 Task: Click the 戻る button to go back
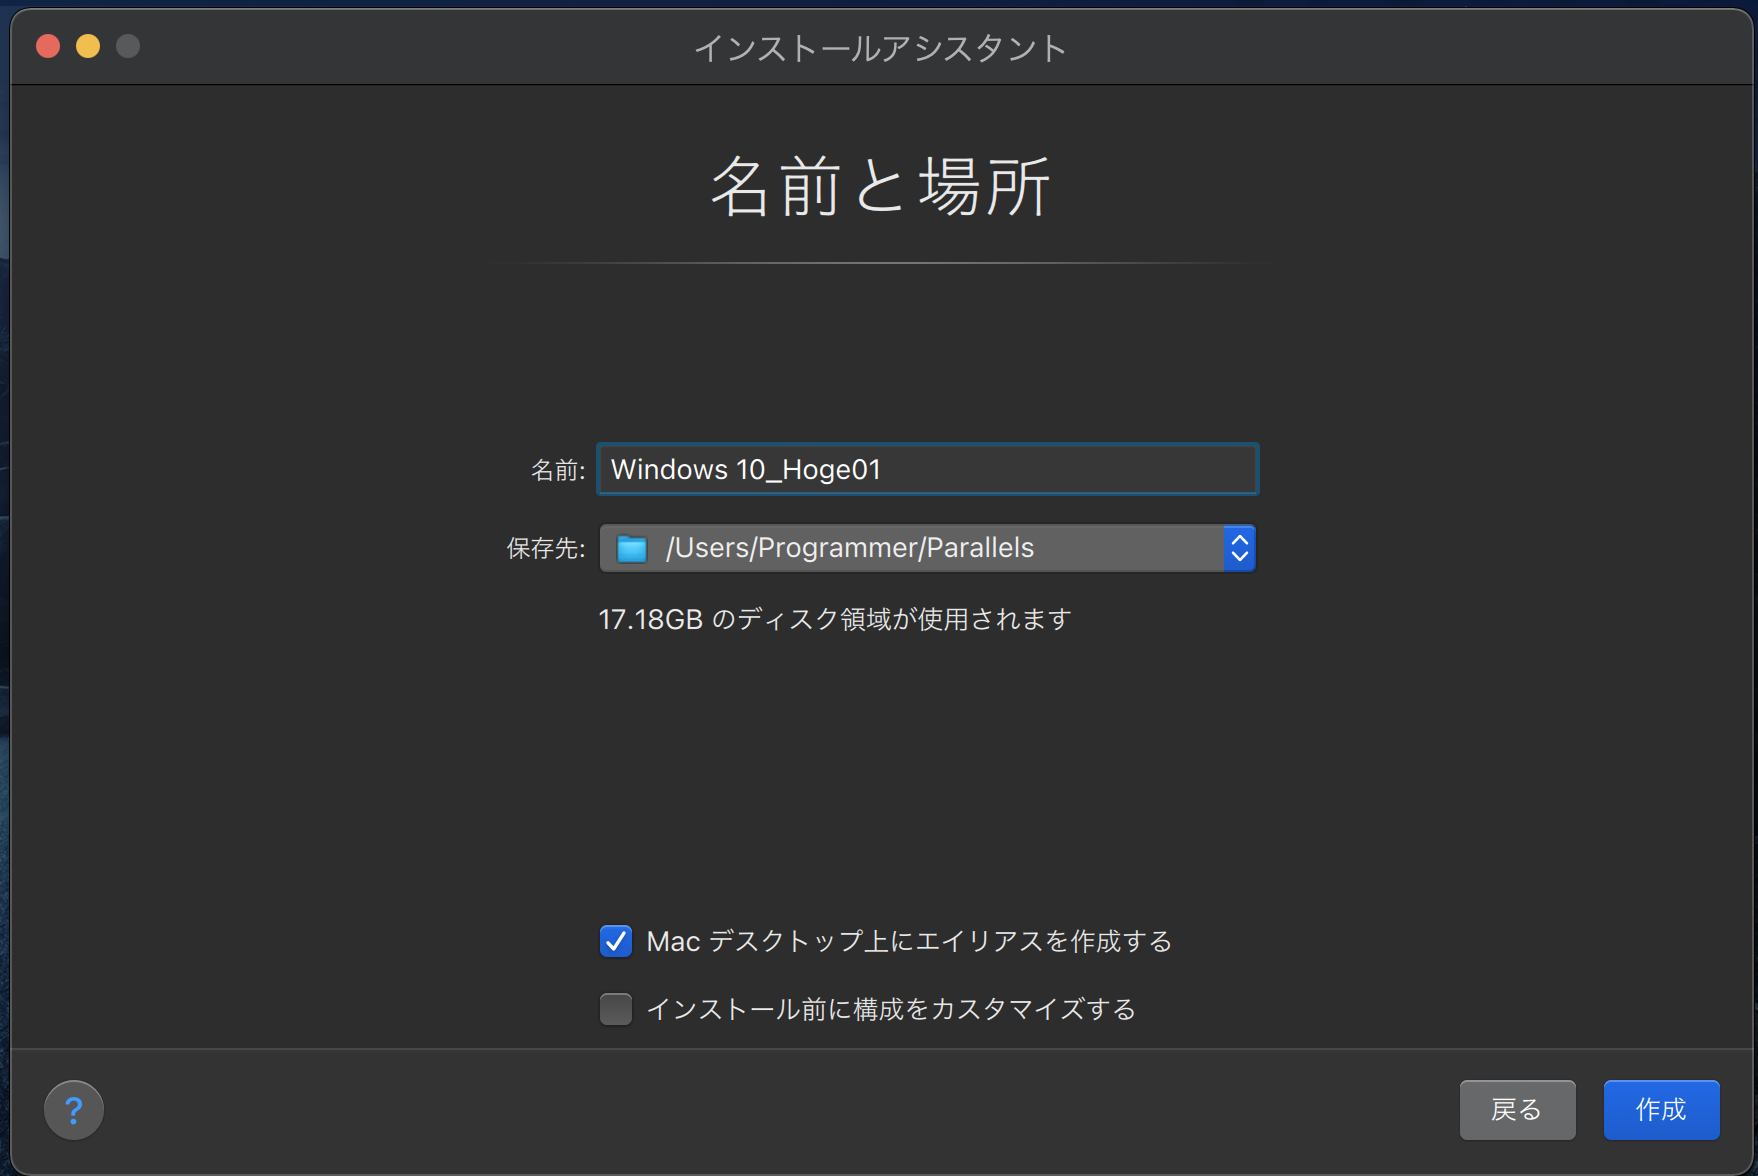(1517, 1109)
